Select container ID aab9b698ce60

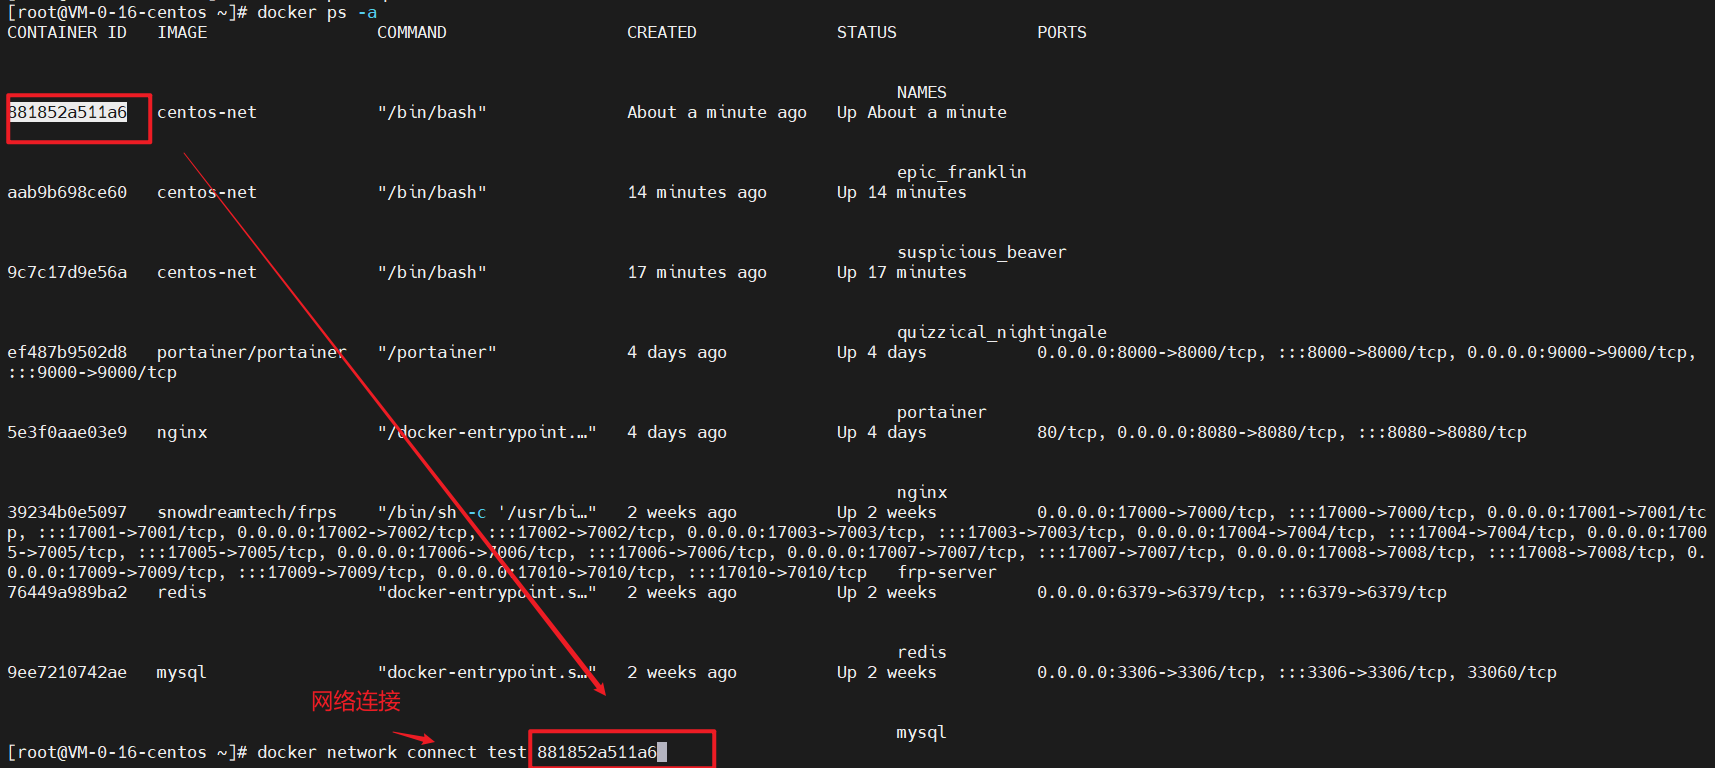tap(67, 192)
